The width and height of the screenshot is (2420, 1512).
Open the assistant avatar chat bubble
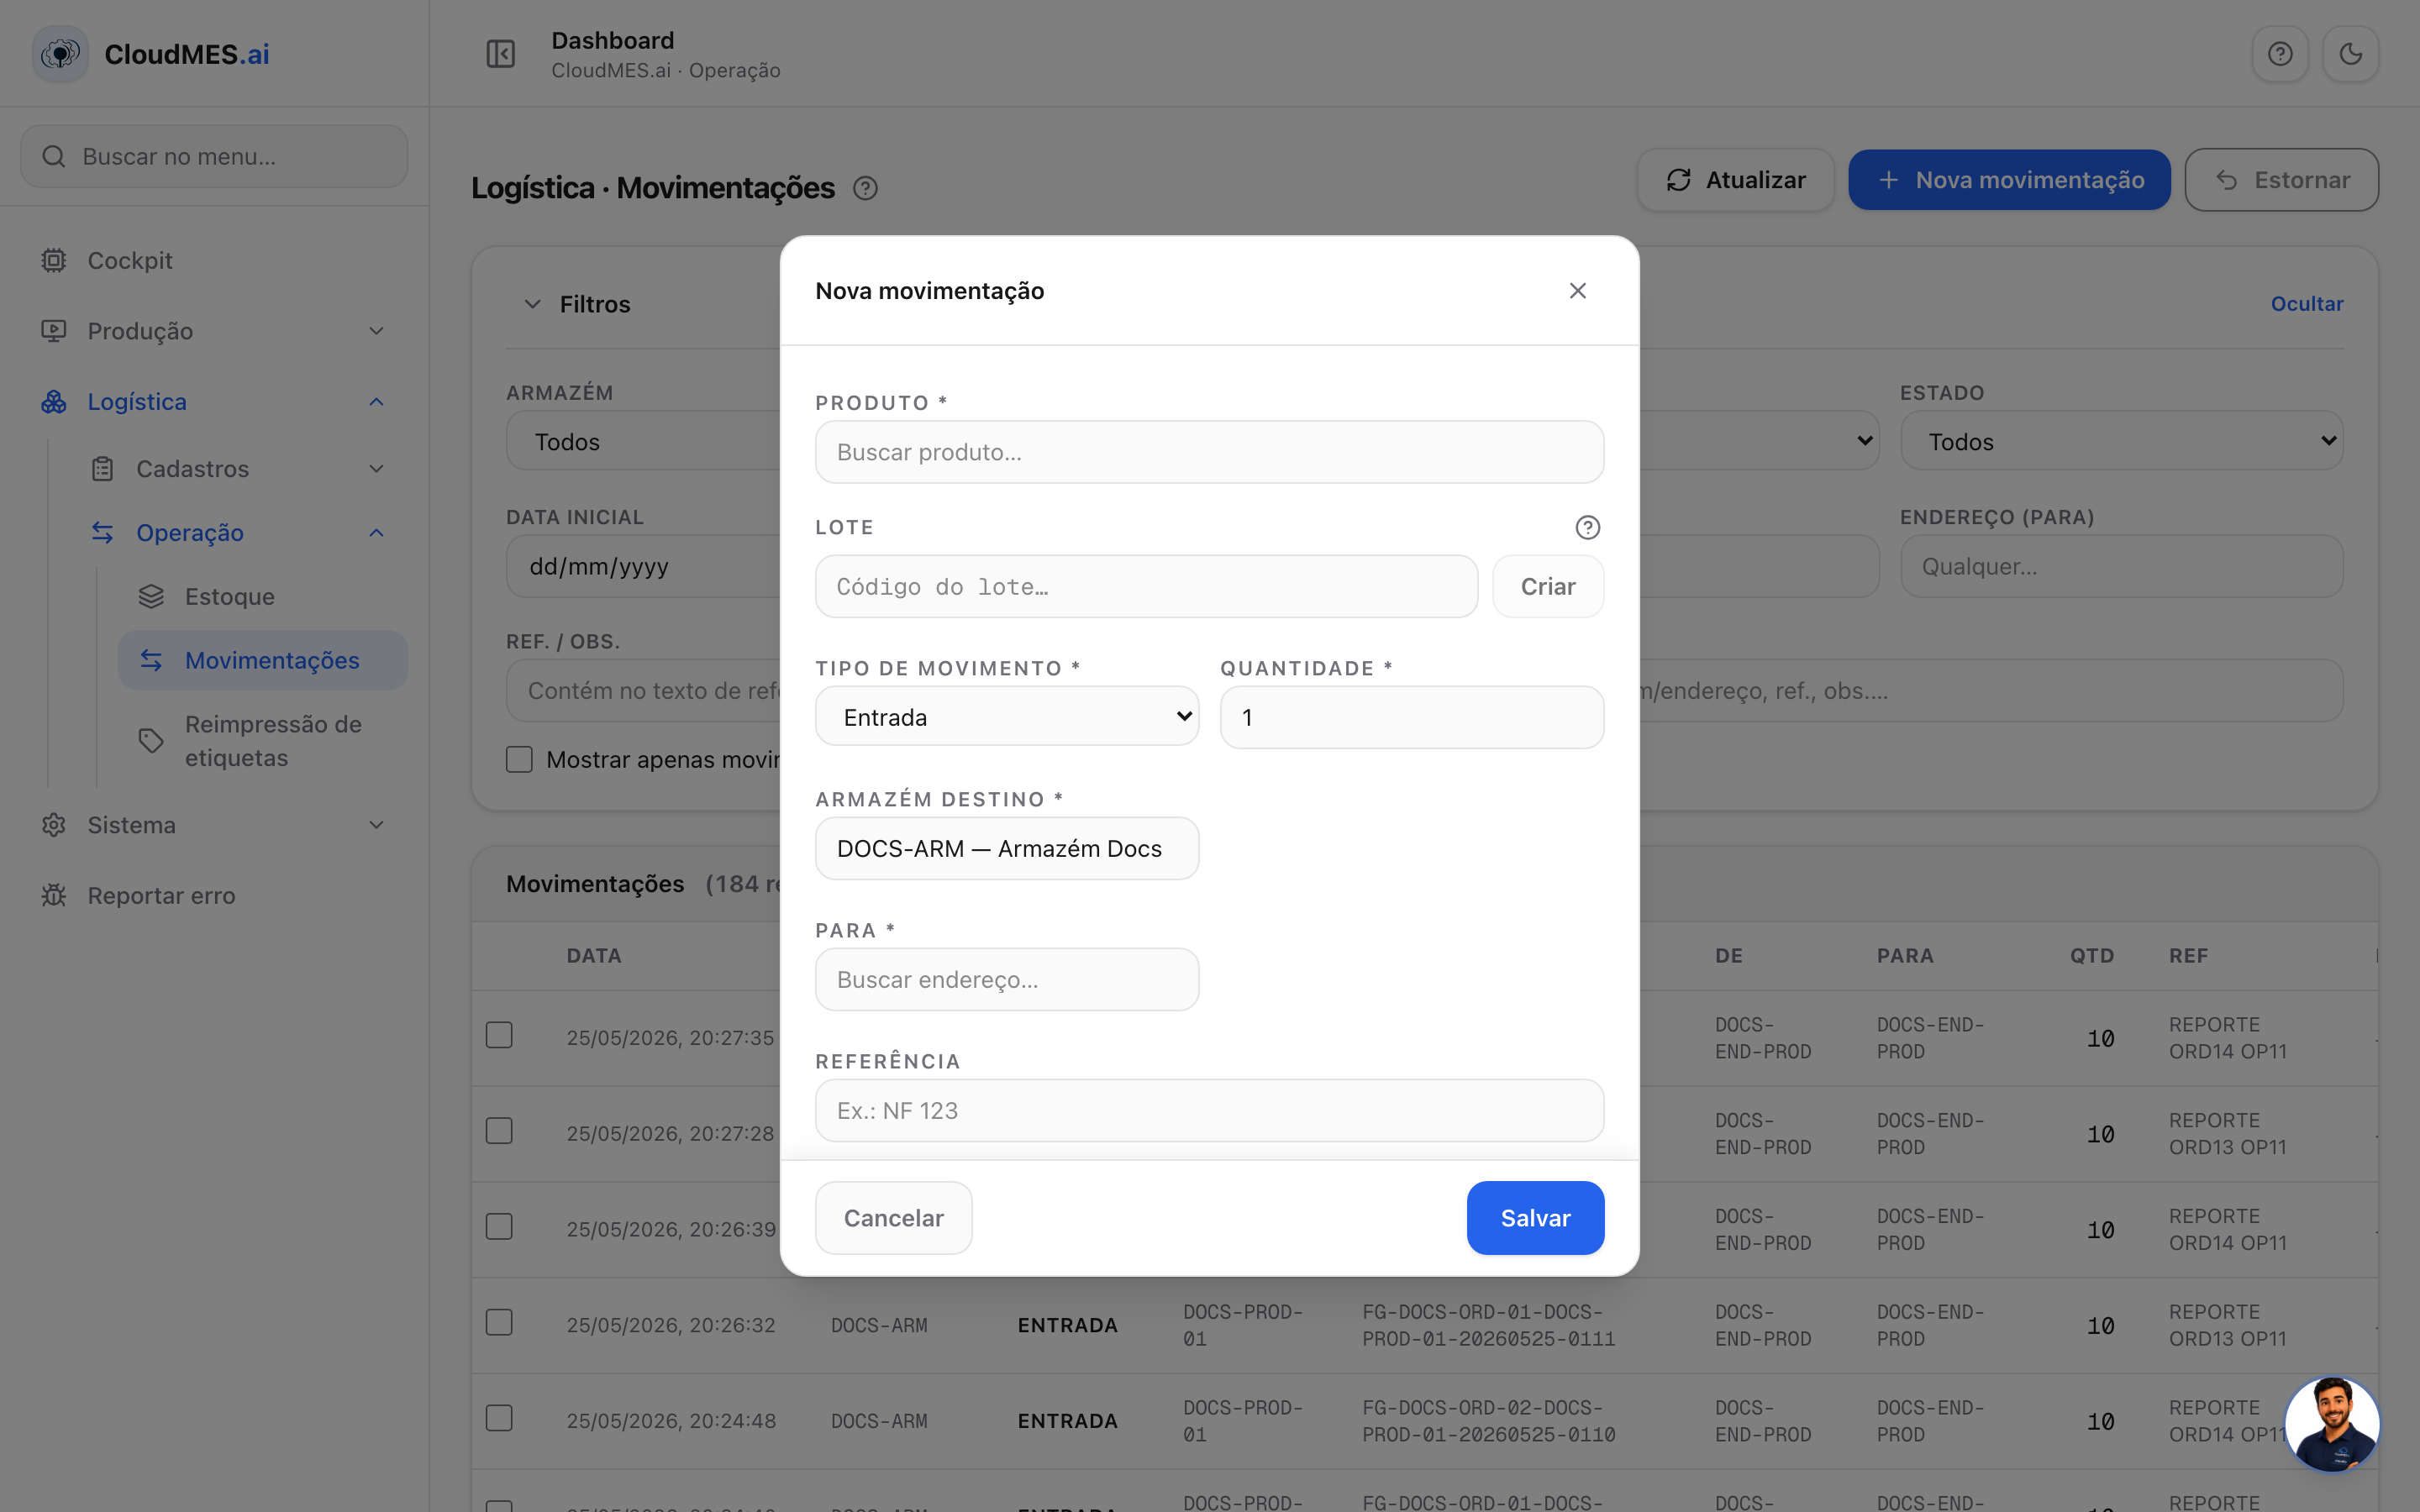(x=2332, y=1424)
